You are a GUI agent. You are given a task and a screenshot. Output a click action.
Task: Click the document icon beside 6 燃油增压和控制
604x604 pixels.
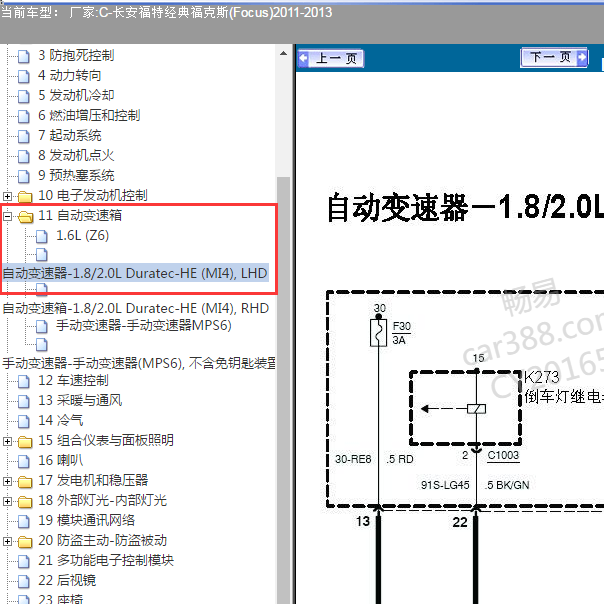24,116
